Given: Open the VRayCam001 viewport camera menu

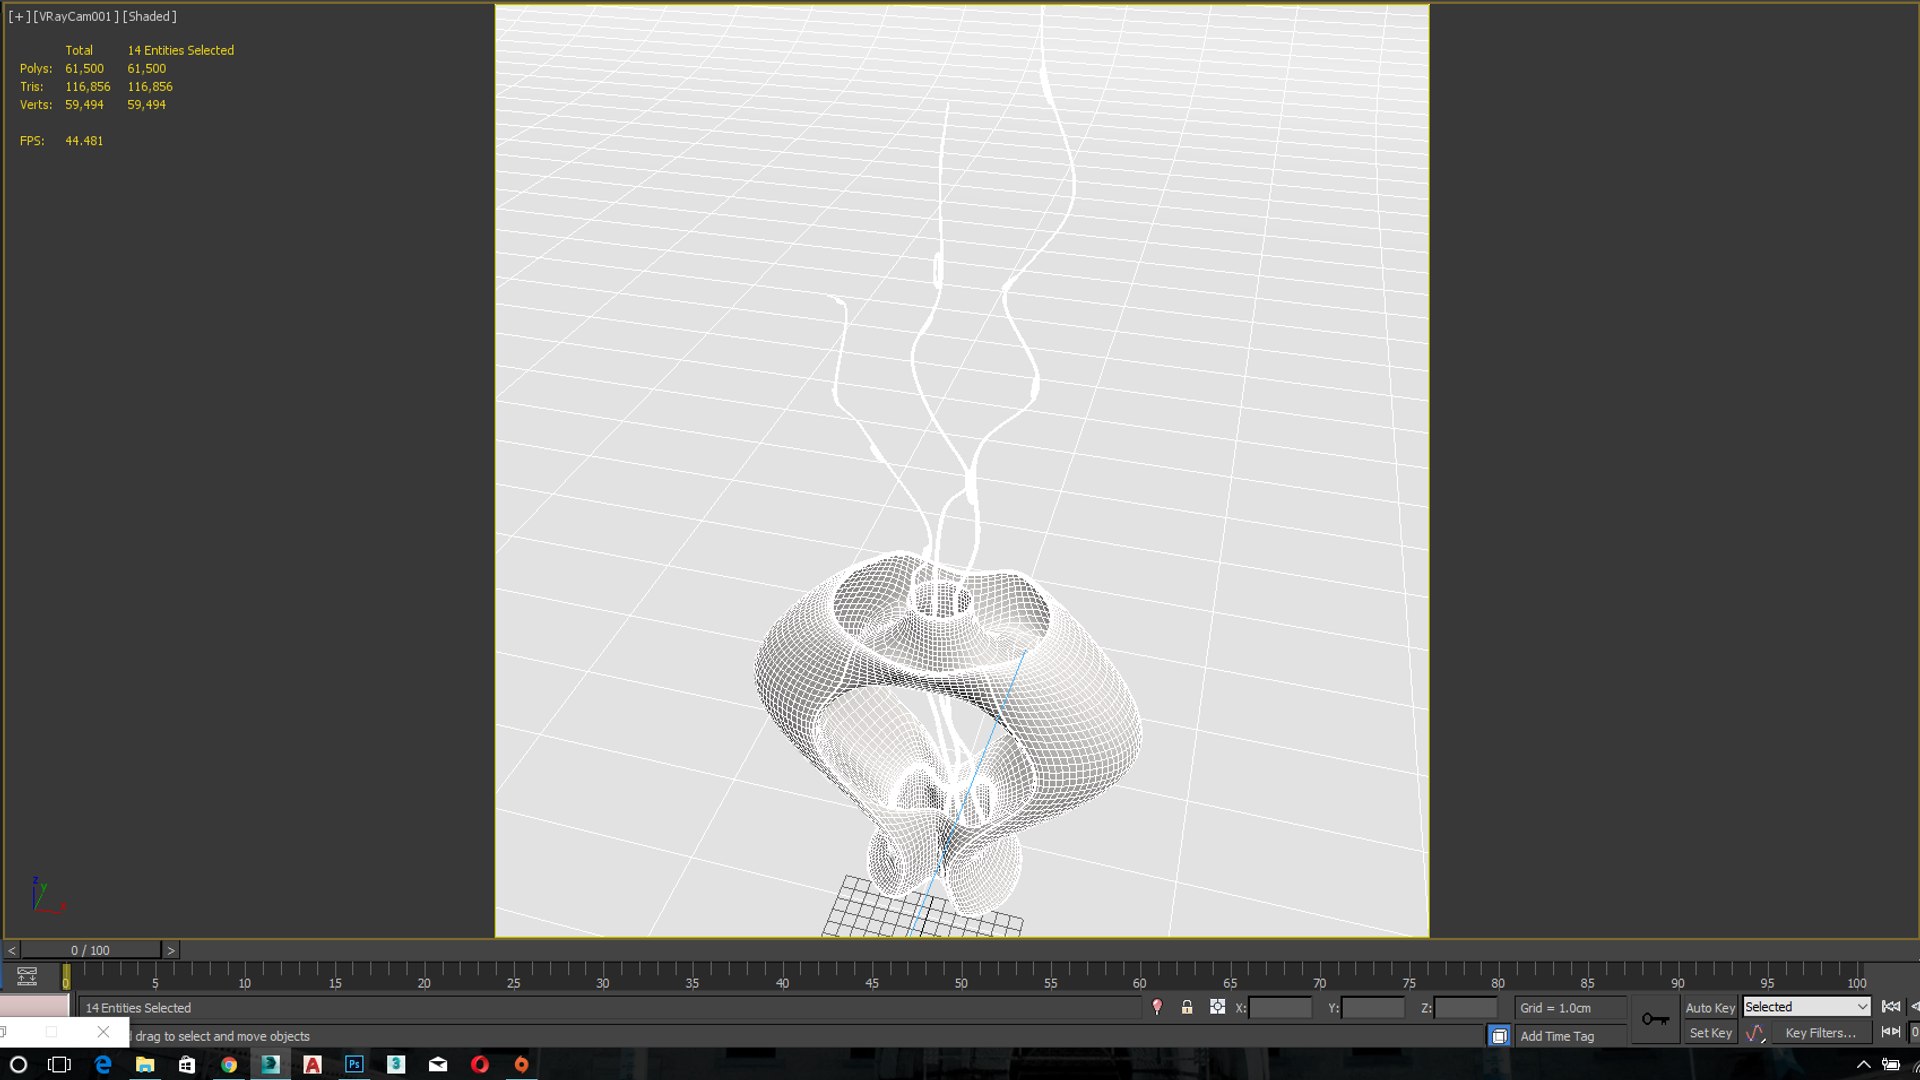Looking at the screenshot, I should pos(76,17).
